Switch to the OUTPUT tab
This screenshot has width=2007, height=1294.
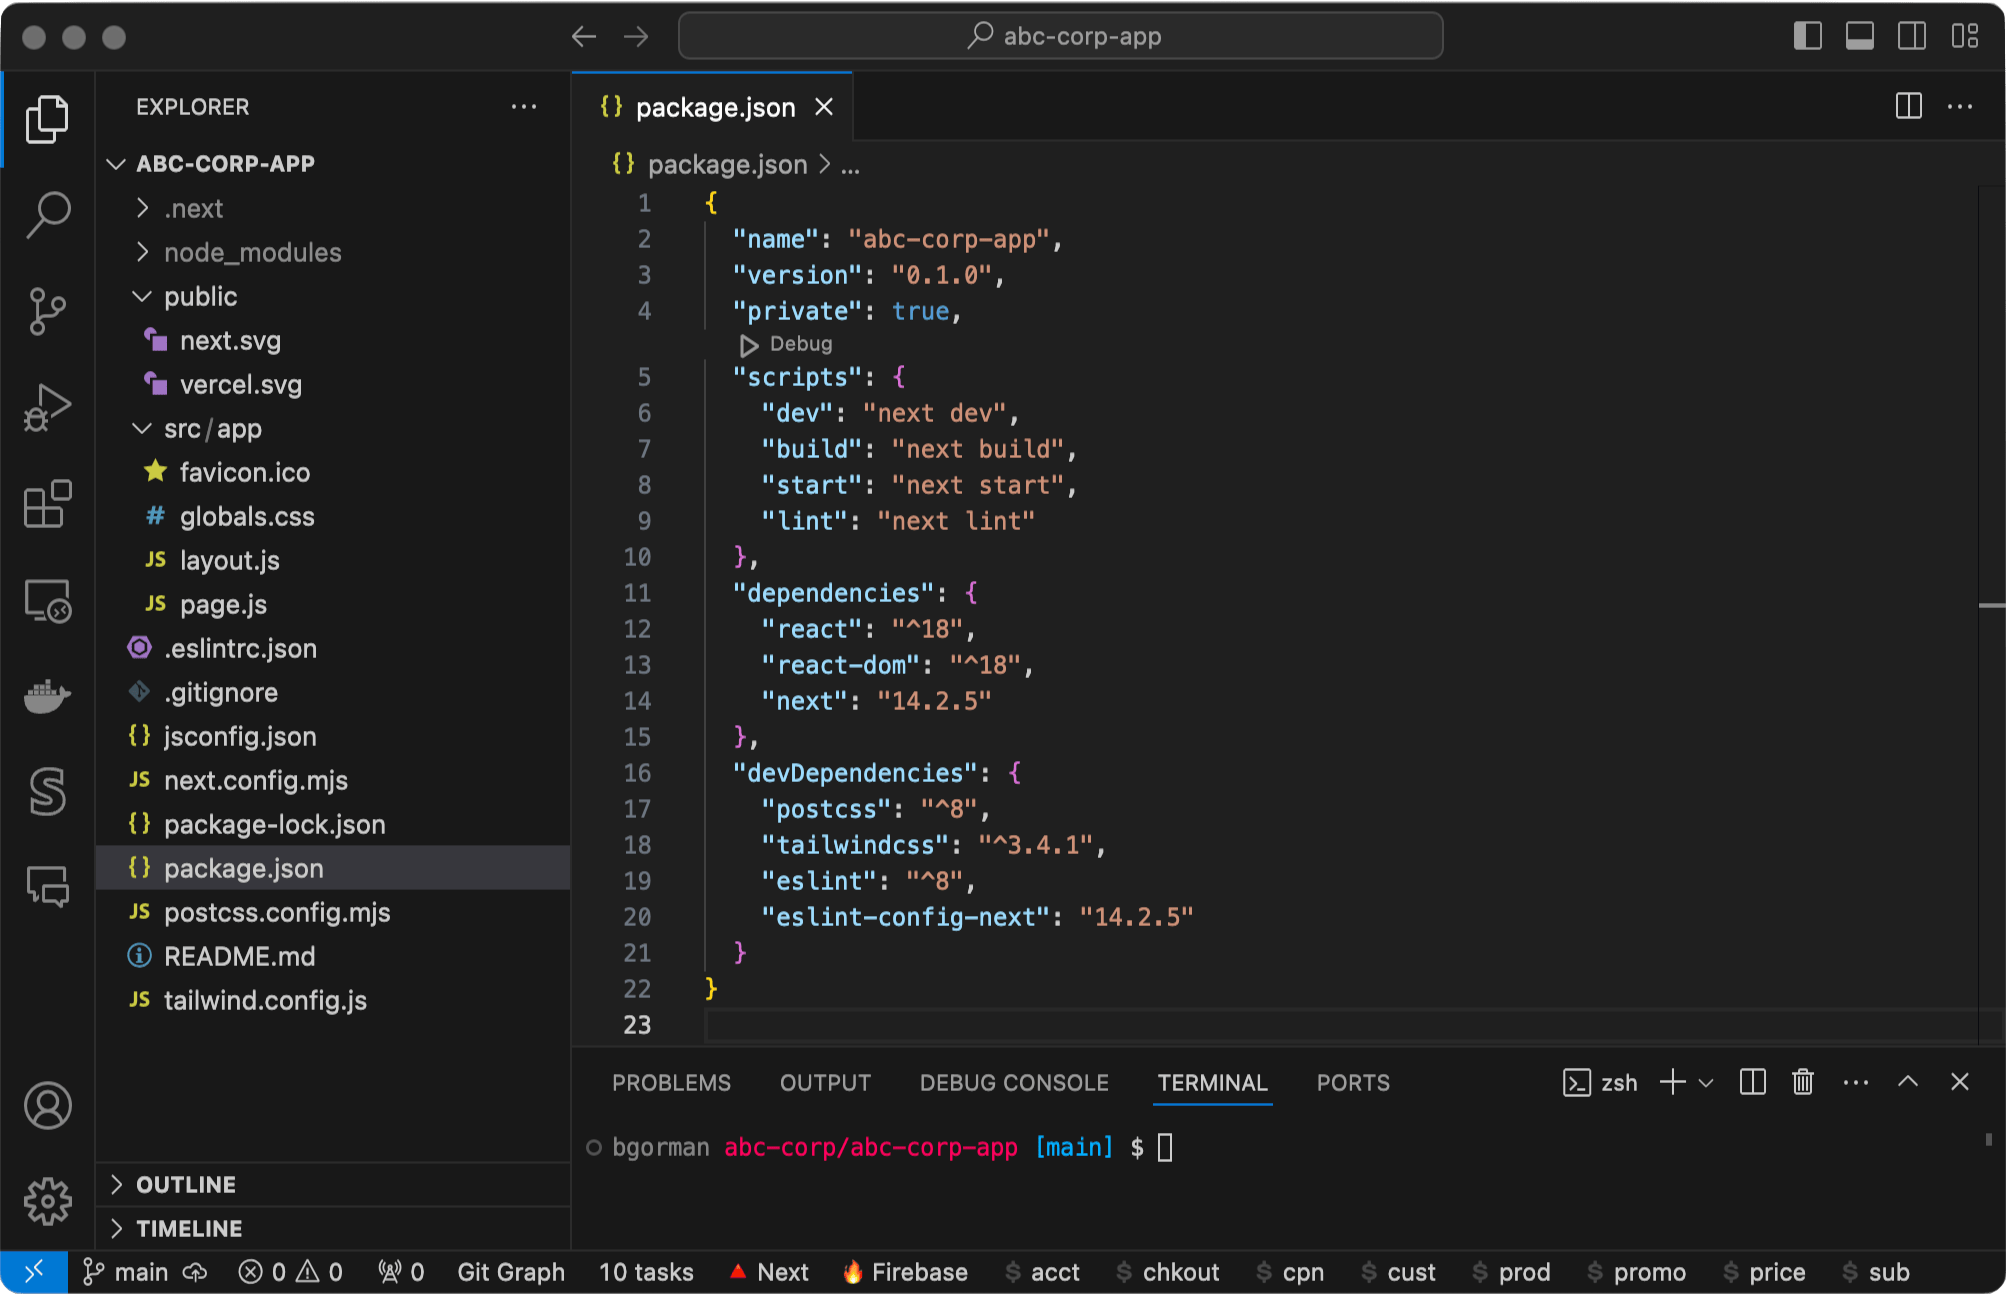tap(825, 1083)
